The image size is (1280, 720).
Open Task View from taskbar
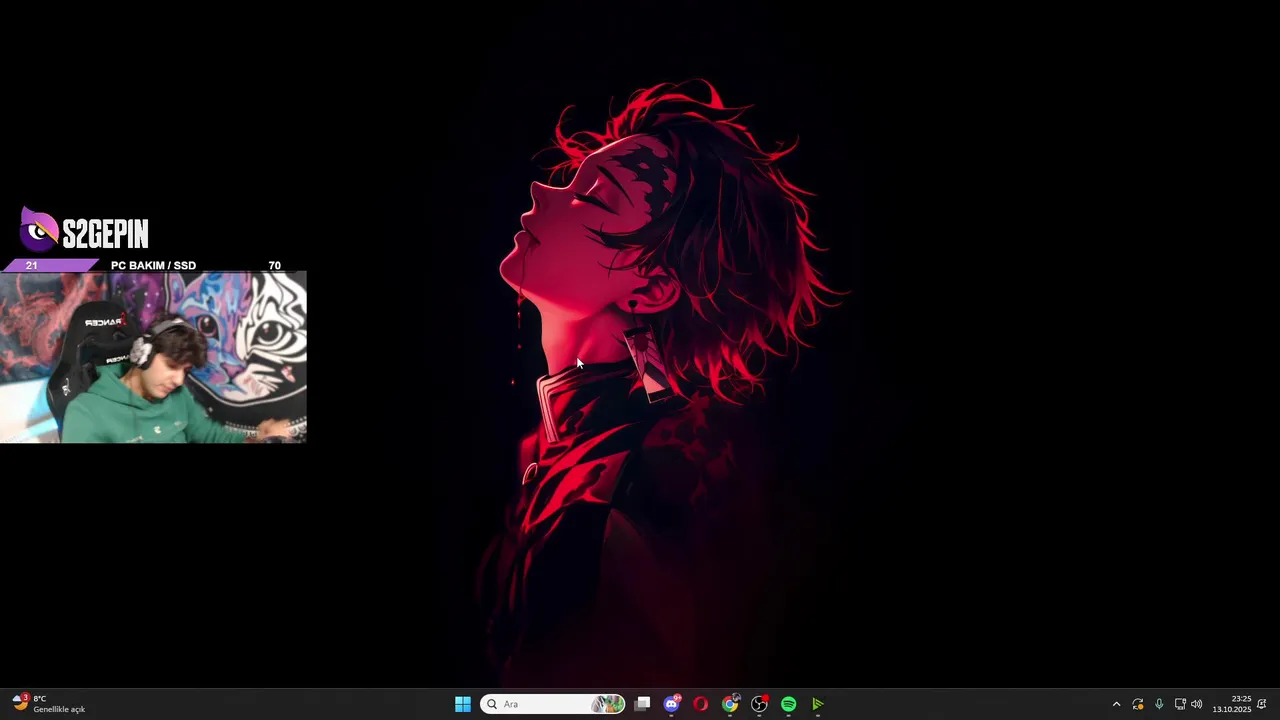[x=643, y=704]
